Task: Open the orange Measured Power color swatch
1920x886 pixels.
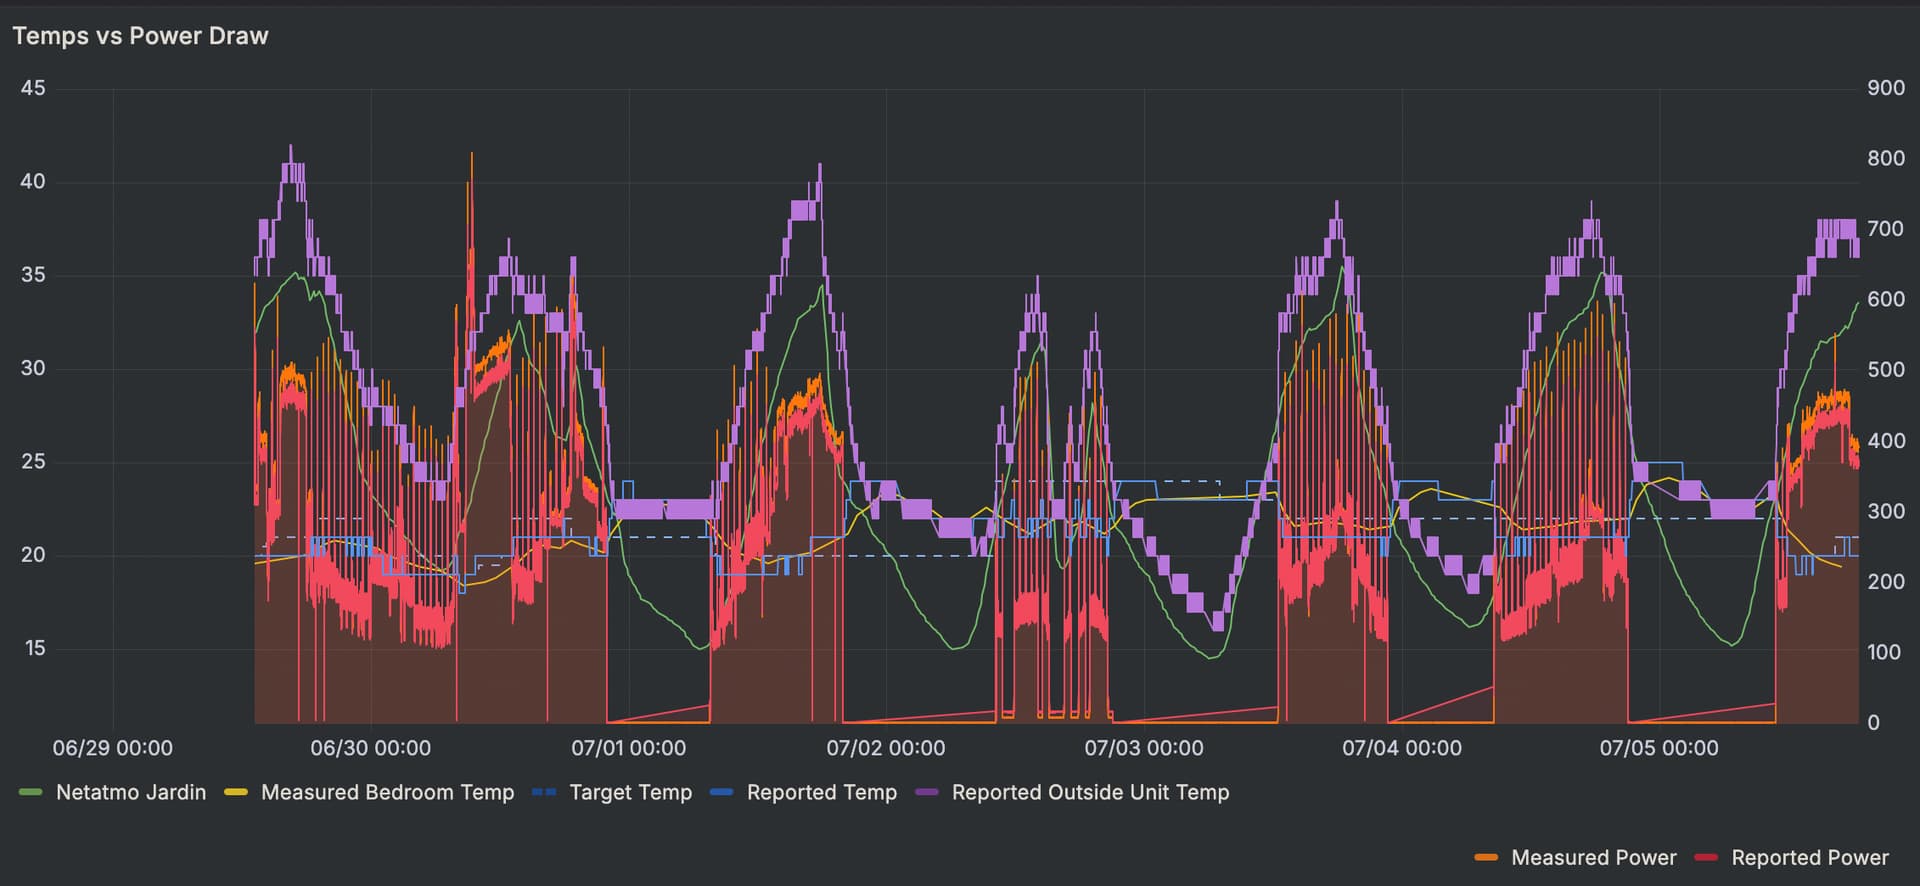Action: click(x=1486, y=857)
